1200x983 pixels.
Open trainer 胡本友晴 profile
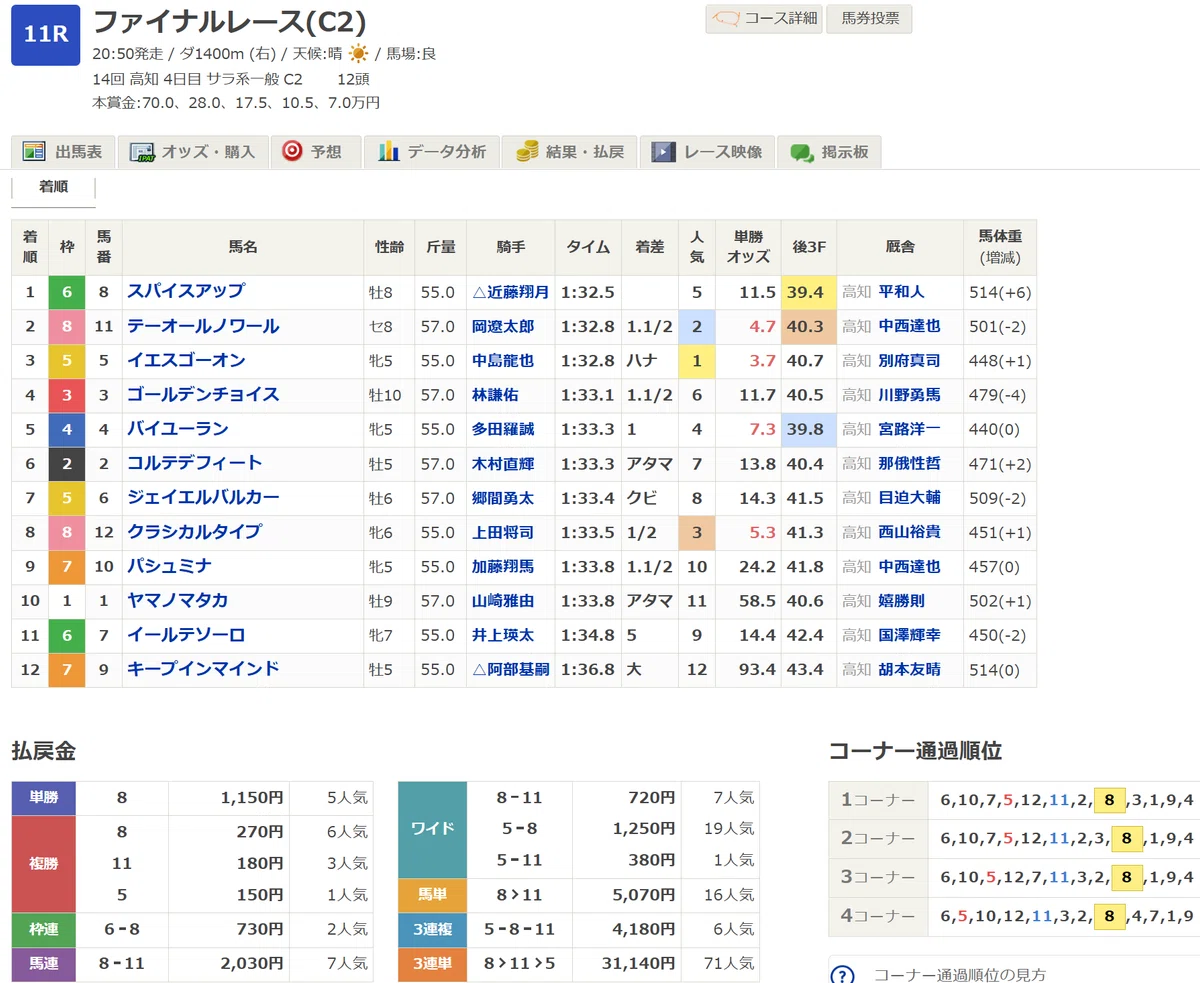coord(909,669)
